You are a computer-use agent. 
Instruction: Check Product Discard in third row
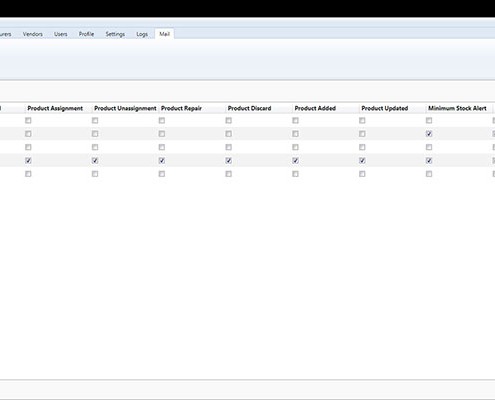point(228,147)
